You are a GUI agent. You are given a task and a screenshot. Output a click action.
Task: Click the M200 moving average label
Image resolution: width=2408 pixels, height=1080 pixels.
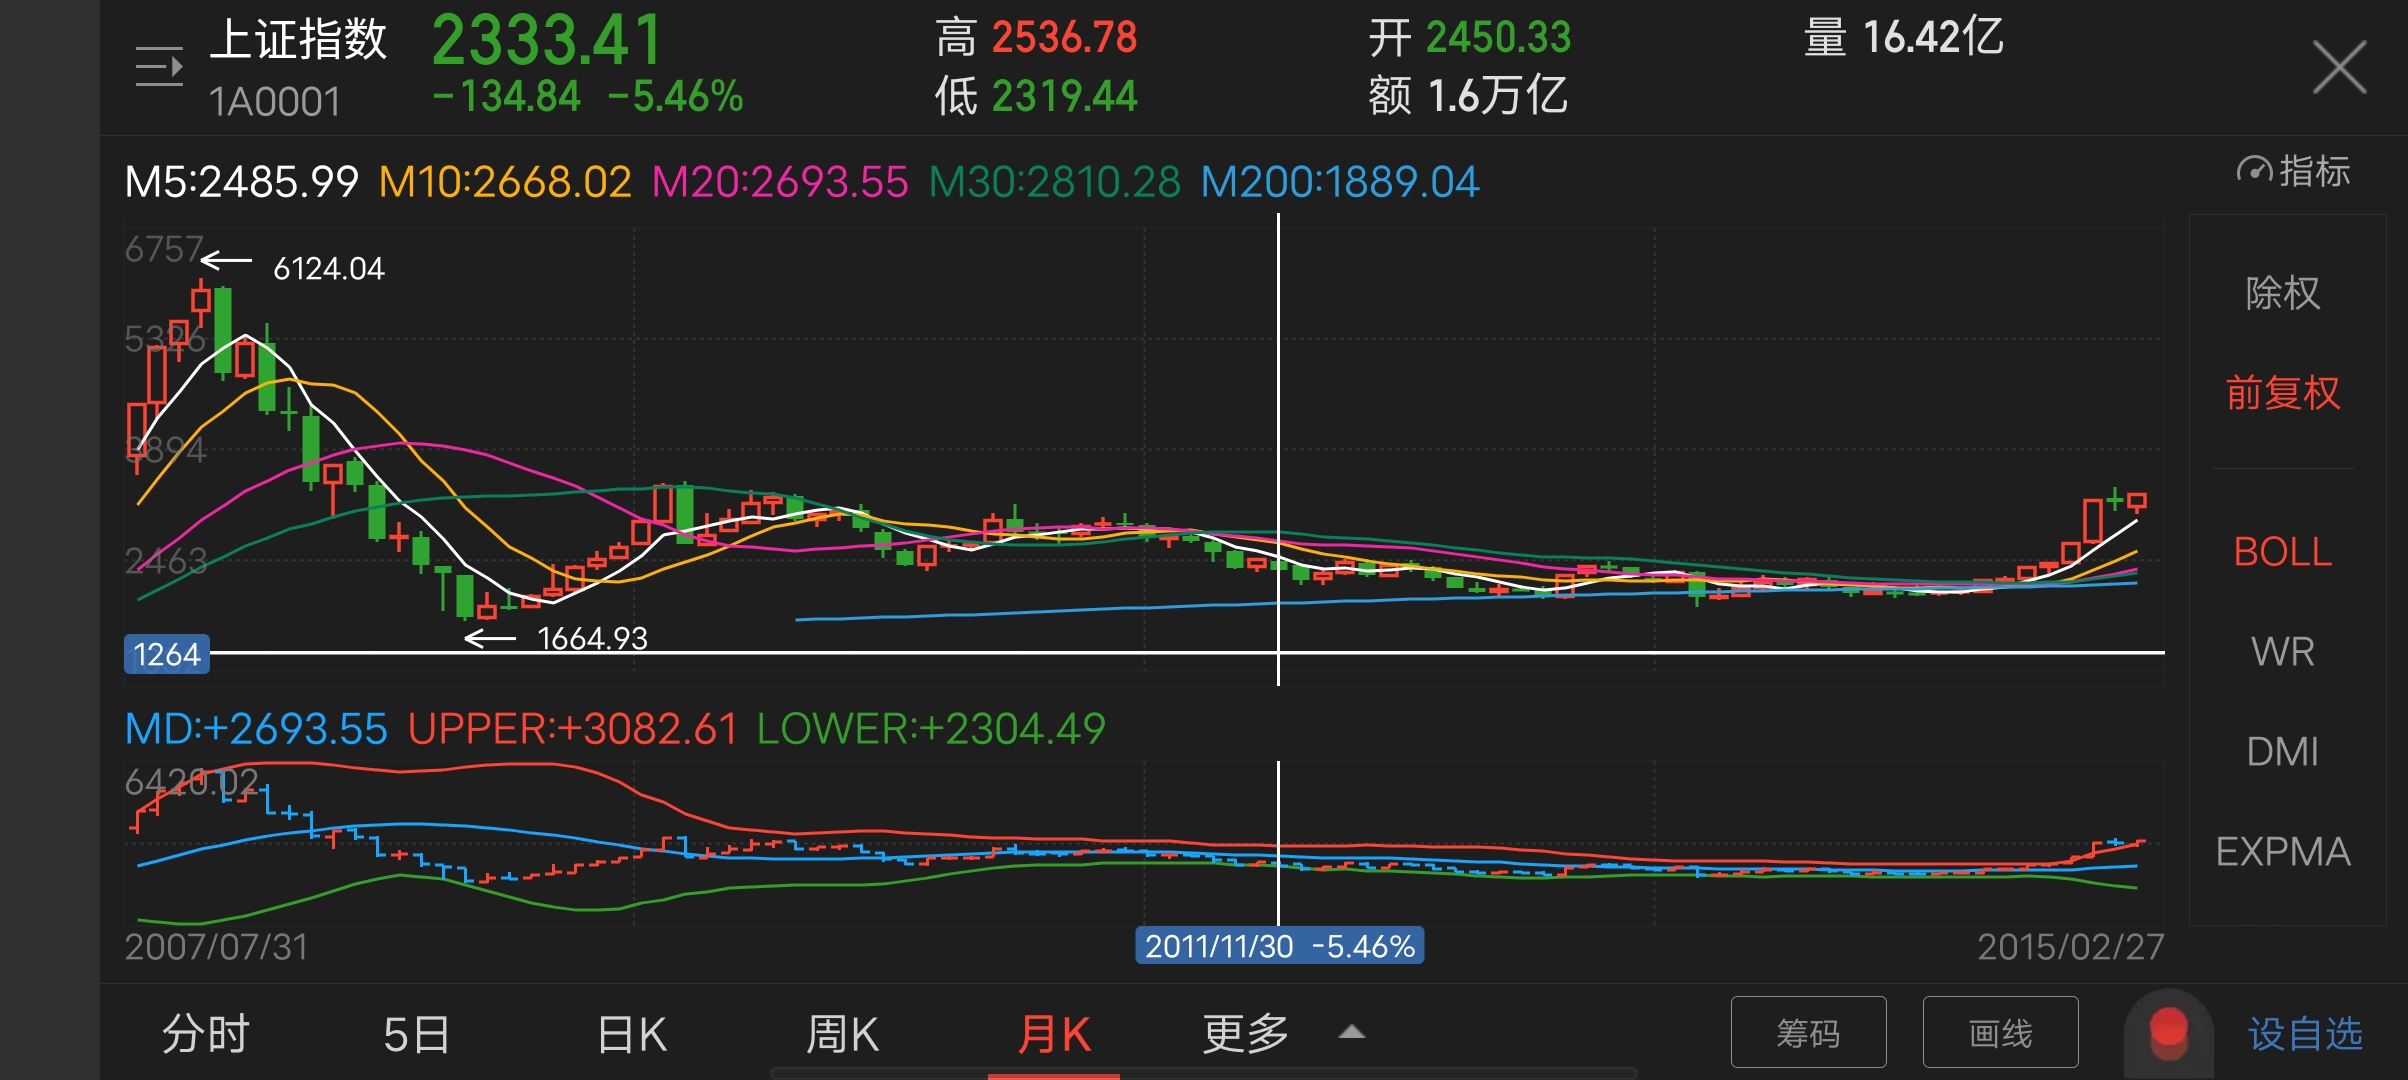[1338, 180]
